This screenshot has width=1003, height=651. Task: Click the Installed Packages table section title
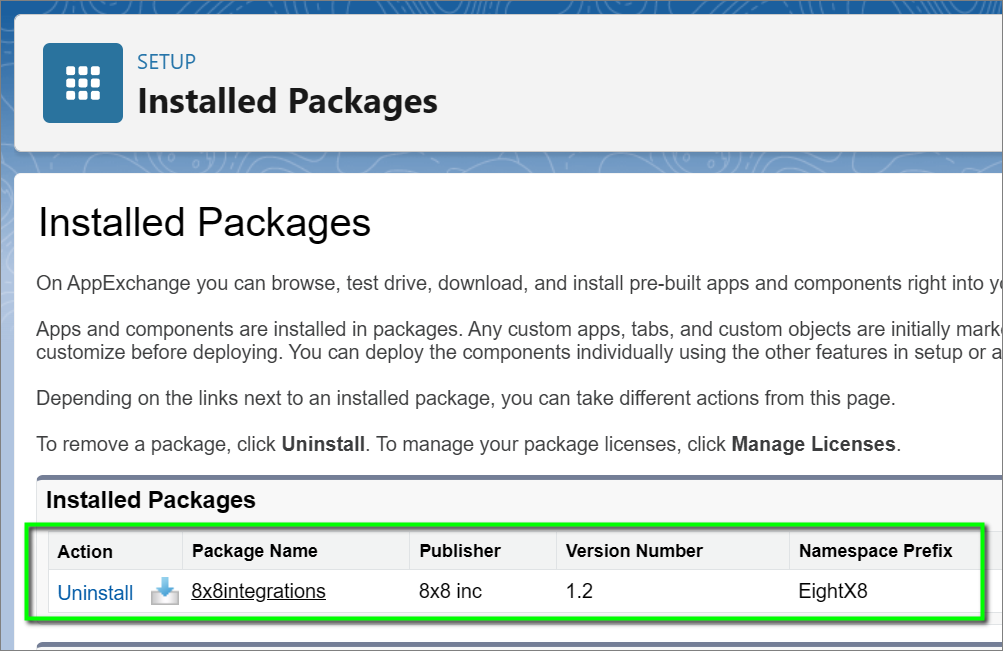pos(150,500)
